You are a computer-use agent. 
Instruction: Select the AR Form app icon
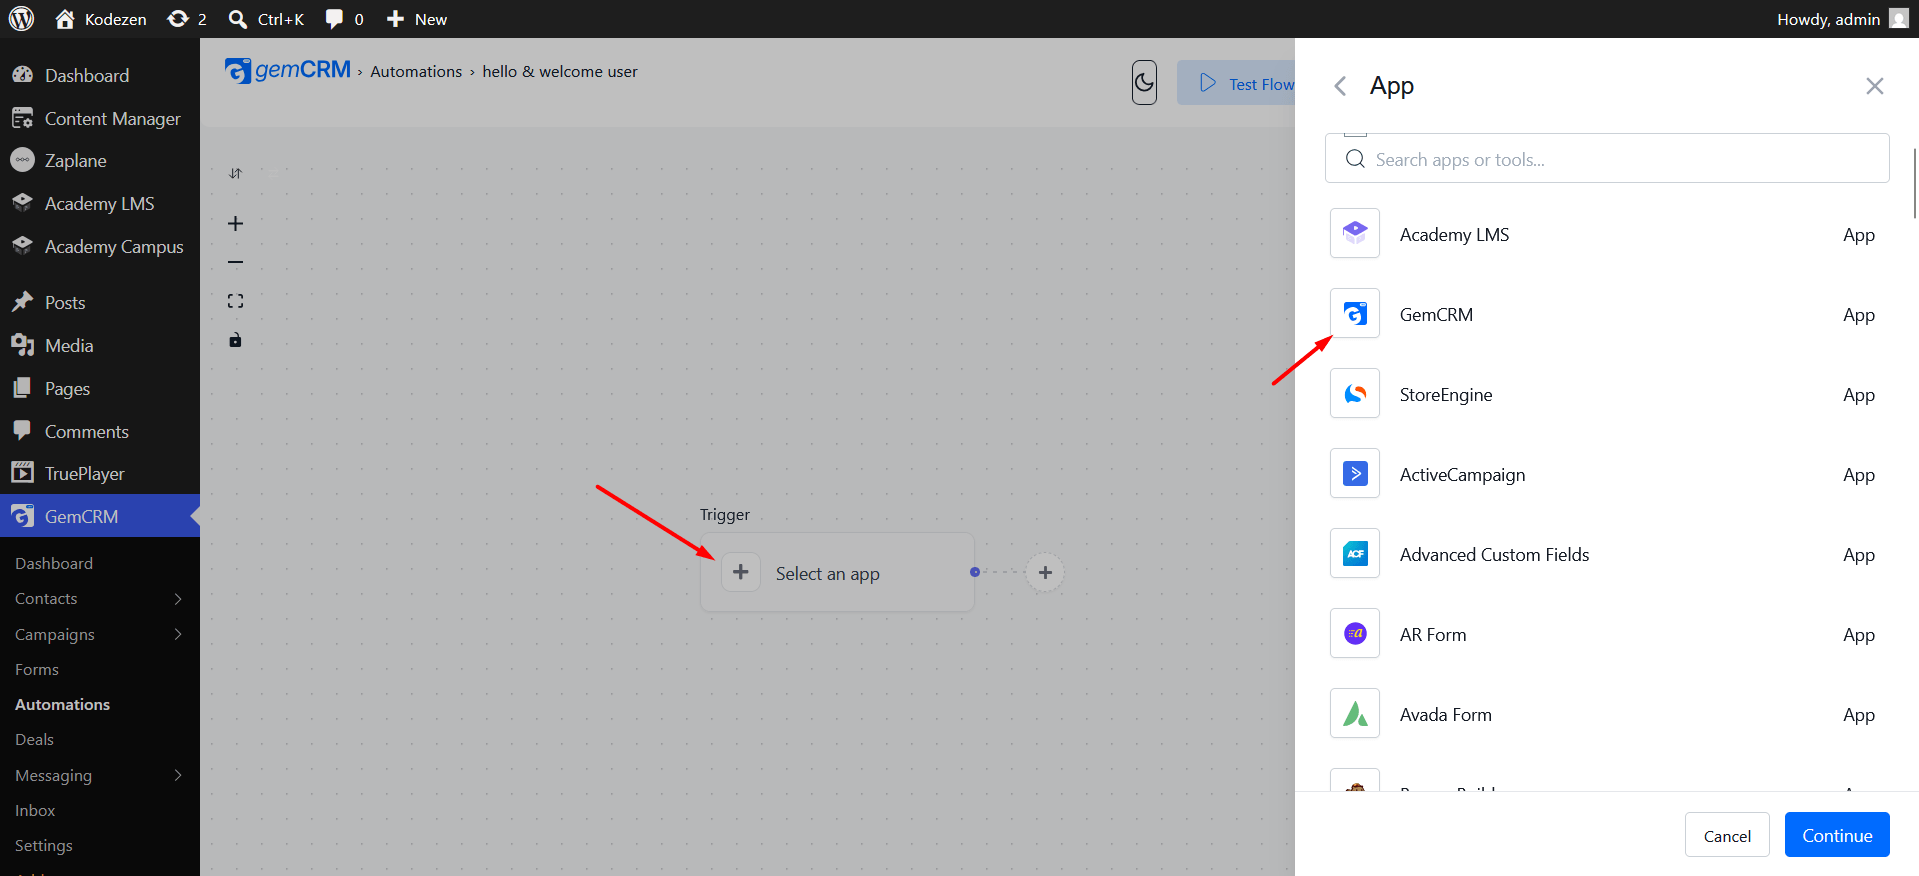1355,633
